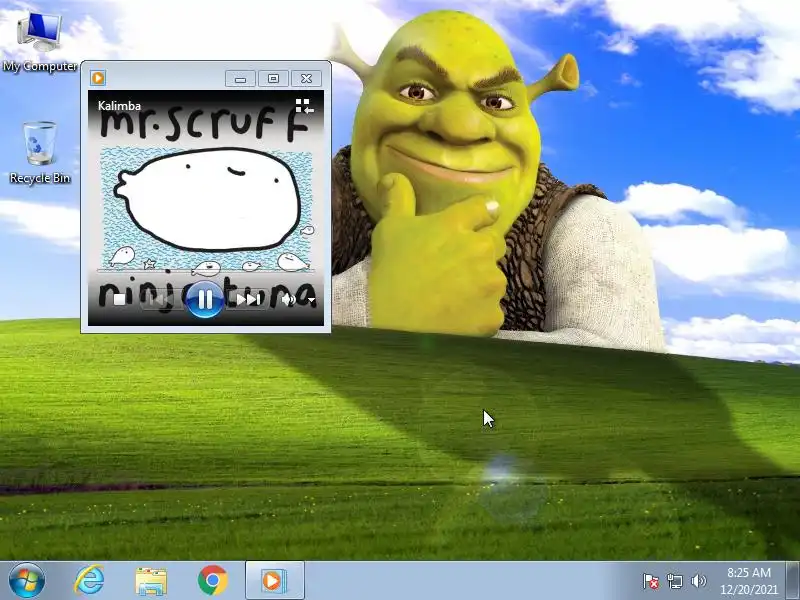Open the volume dropdown arrow

311,300
